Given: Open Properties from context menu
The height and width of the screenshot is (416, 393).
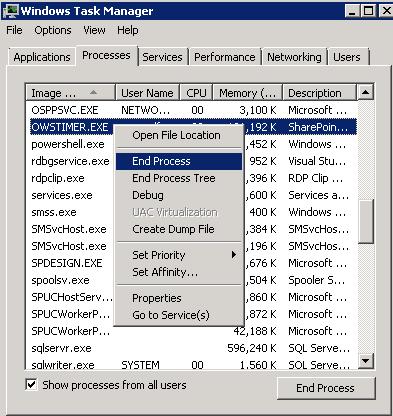Looking at the screenshot, I should [x=179, y=298].
